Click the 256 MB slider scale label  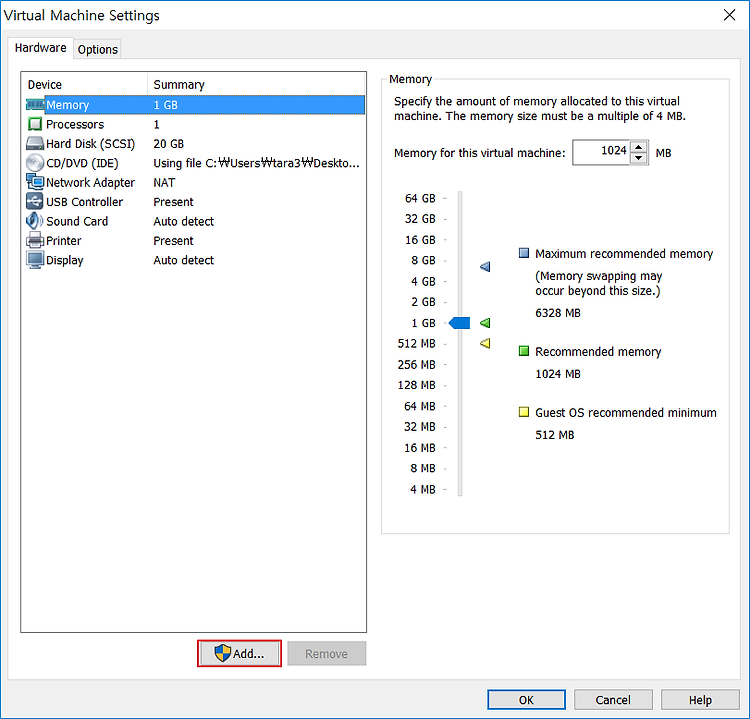(417, 365)
